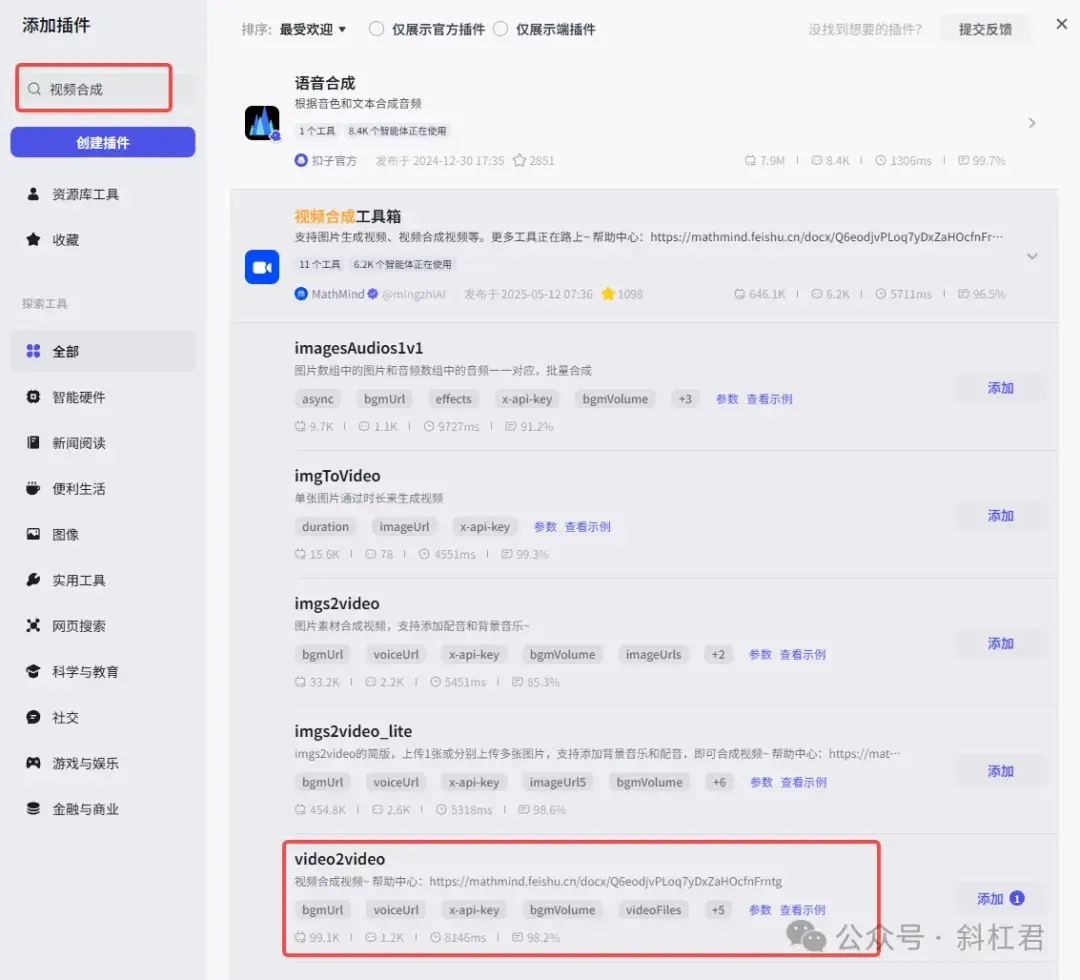Expand the +3 tag in imagesAudios1v1
1080x980 pixels.
pos(685,399)
